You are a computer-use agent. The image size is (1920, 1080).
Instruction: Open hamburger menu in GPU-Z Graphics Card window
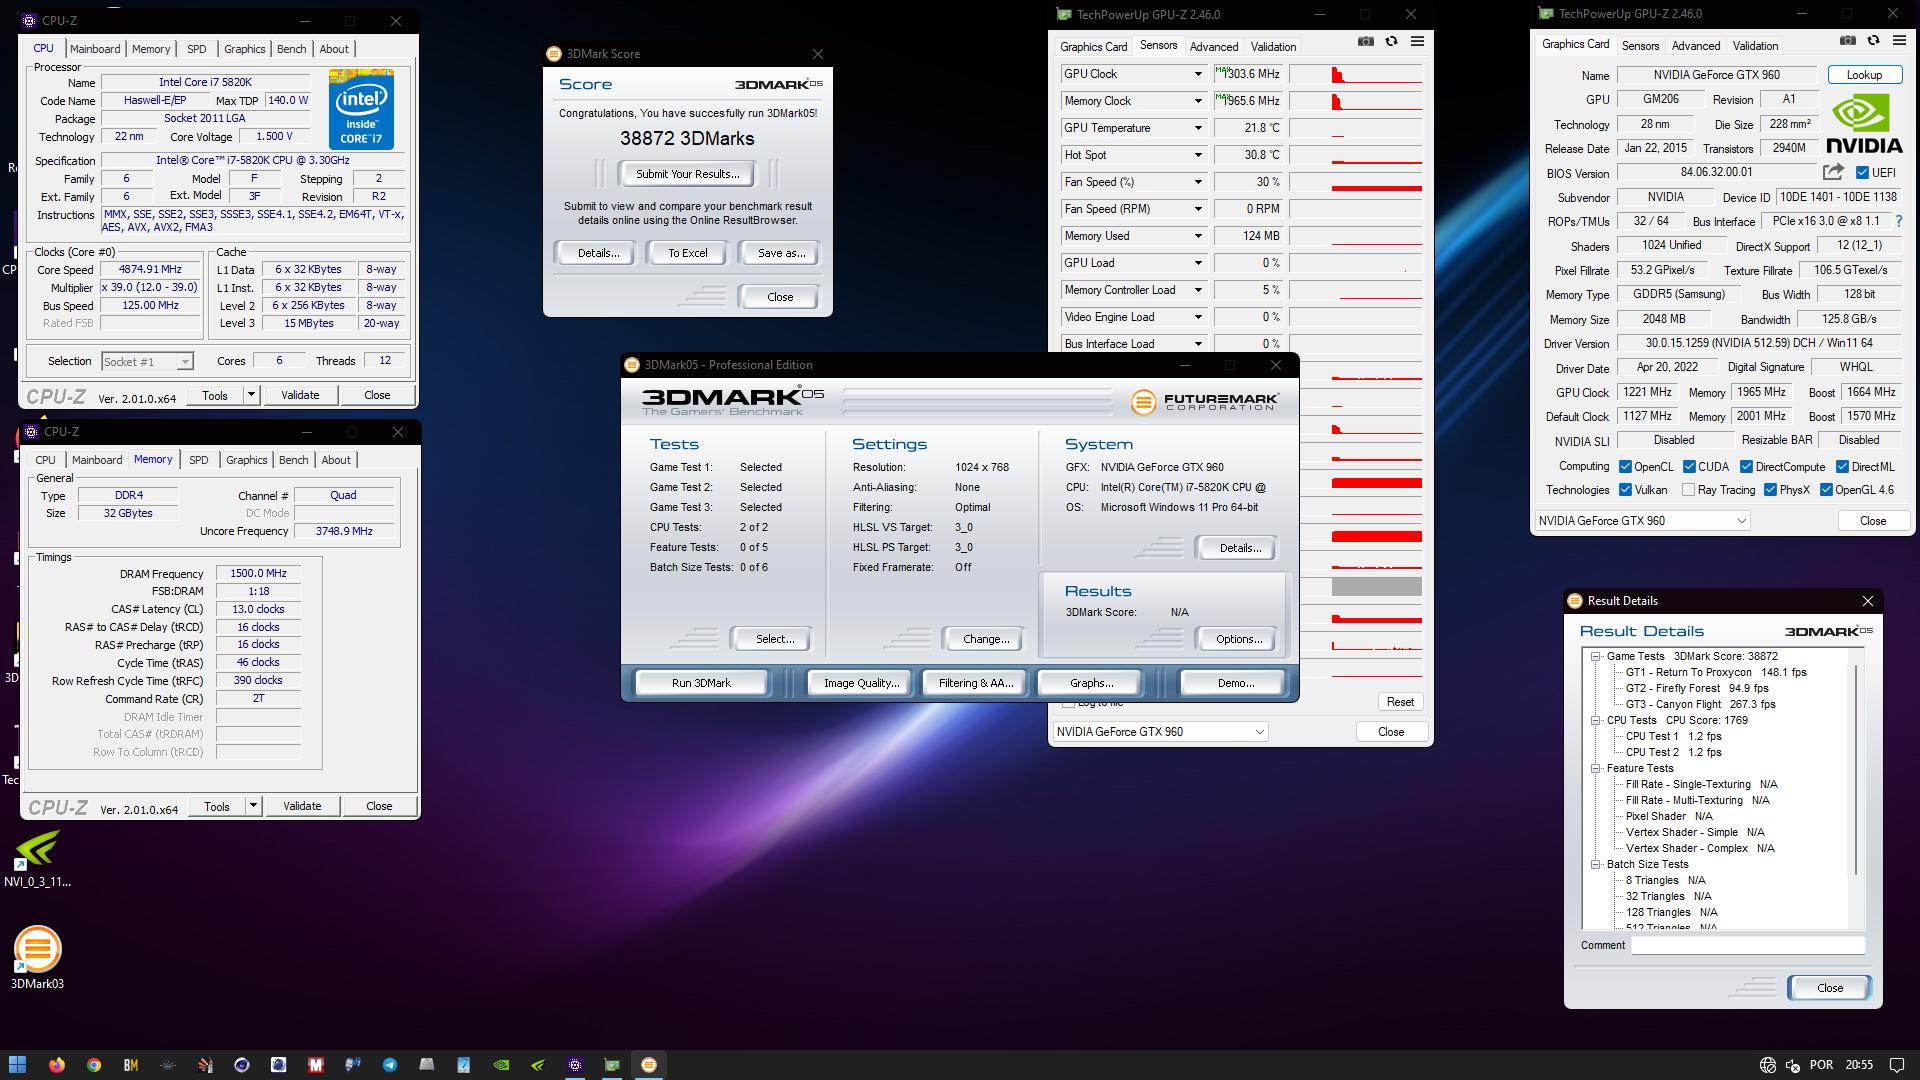pyautogui.click(x=1899, y=40)
